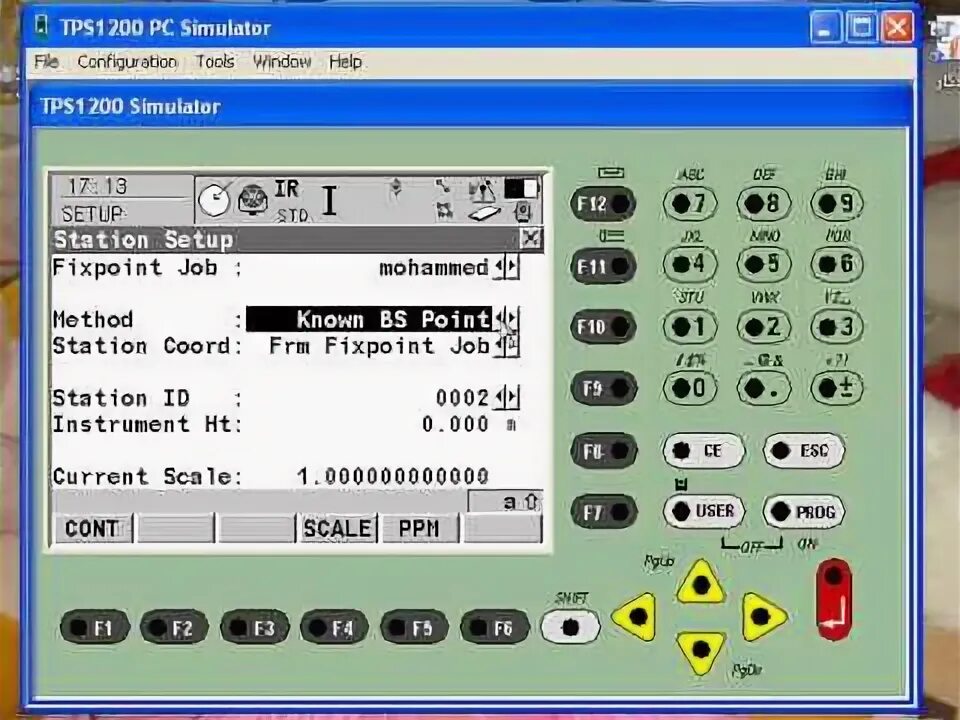
Task: Click the Station ID value 0002
Action: click(x=462, y=397)
